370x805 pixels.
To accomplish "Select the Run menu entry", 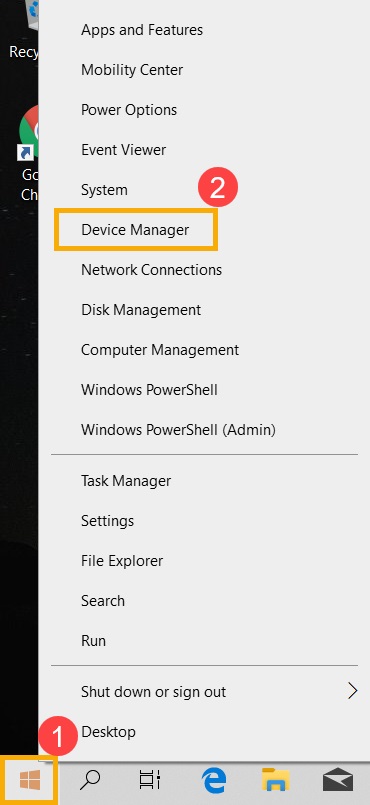I will point(93,641).
